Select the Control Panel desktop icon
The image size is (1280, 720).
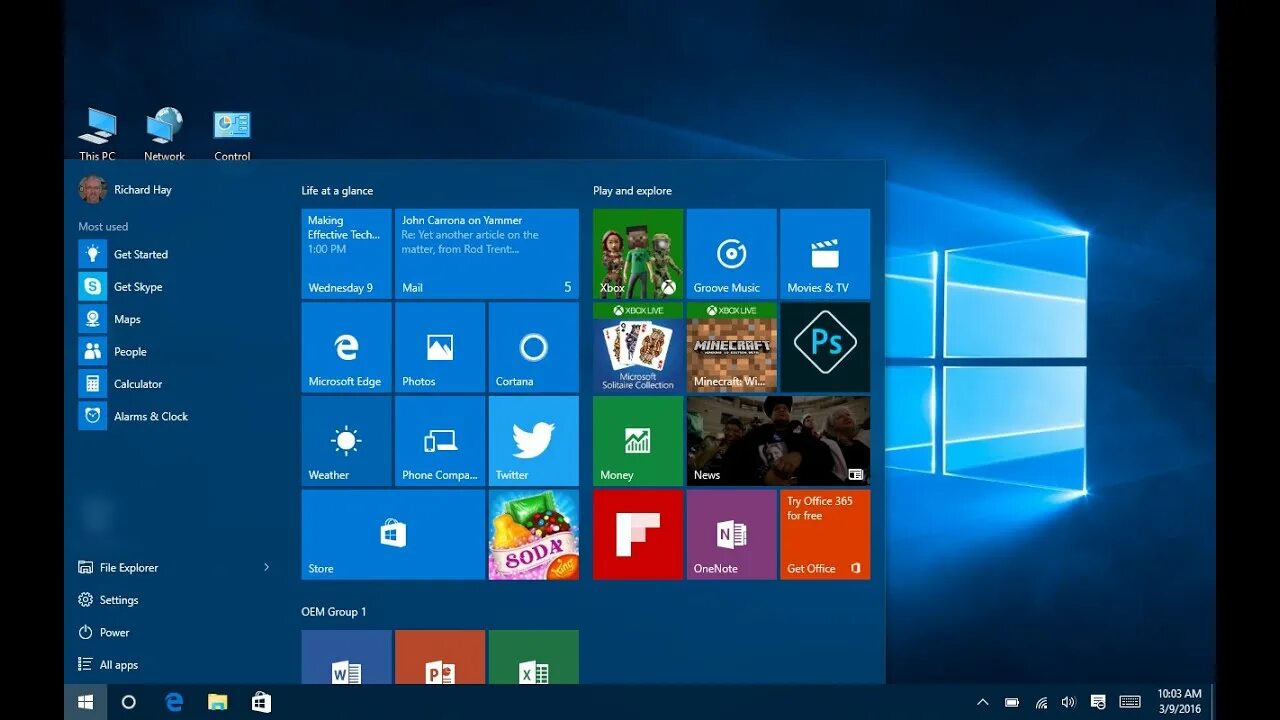tap(232, 135)
